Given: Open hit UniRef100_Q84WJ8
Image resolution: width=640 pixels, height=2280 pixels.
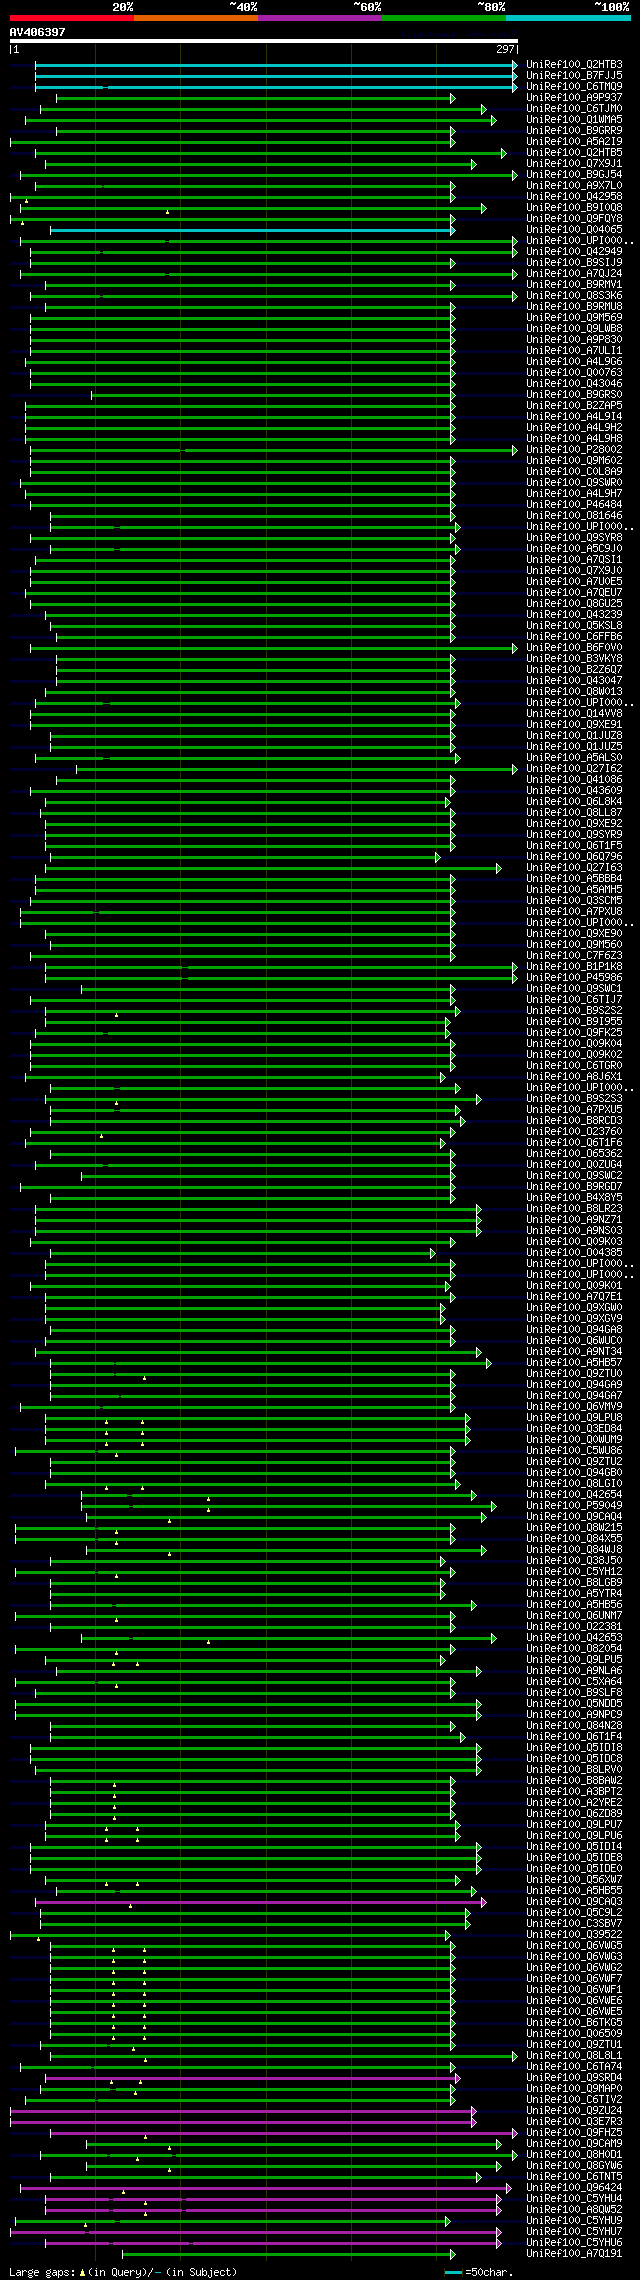Looking at the screenshot, I should [574, 1550].
